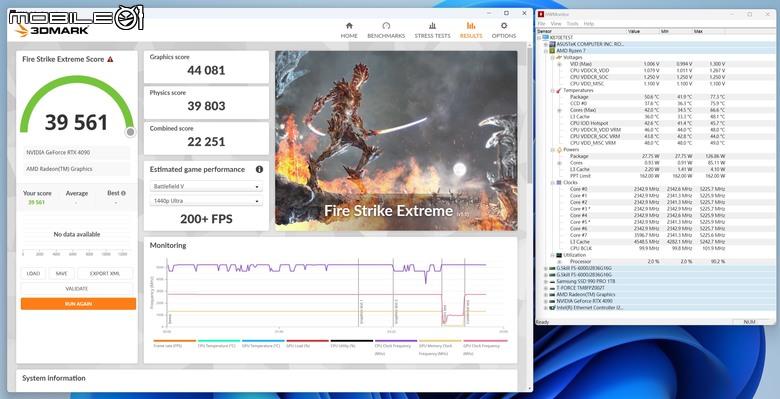Open the BENCHMARKS gauge icon
780x399 pixels.
(386, 26)
